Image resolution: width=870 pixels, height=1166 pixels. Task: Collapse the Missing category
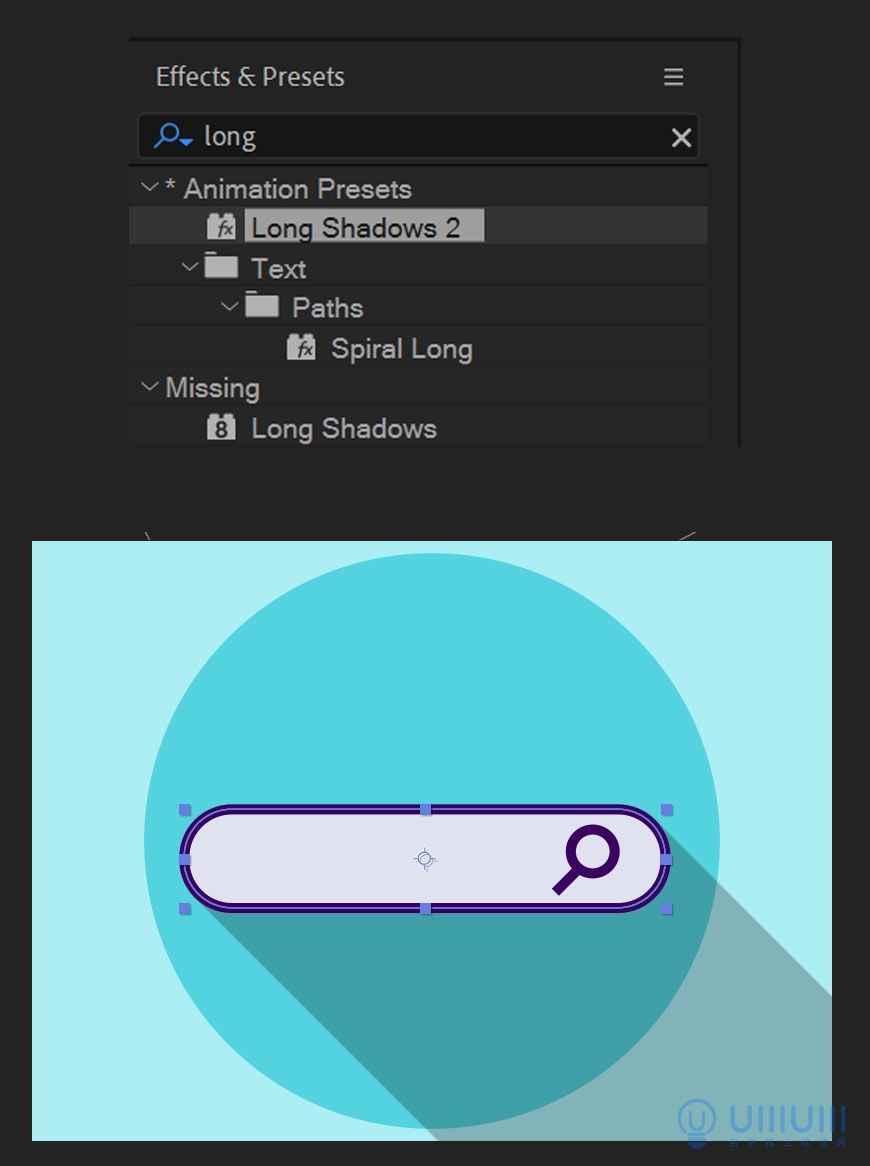[149, 387]
